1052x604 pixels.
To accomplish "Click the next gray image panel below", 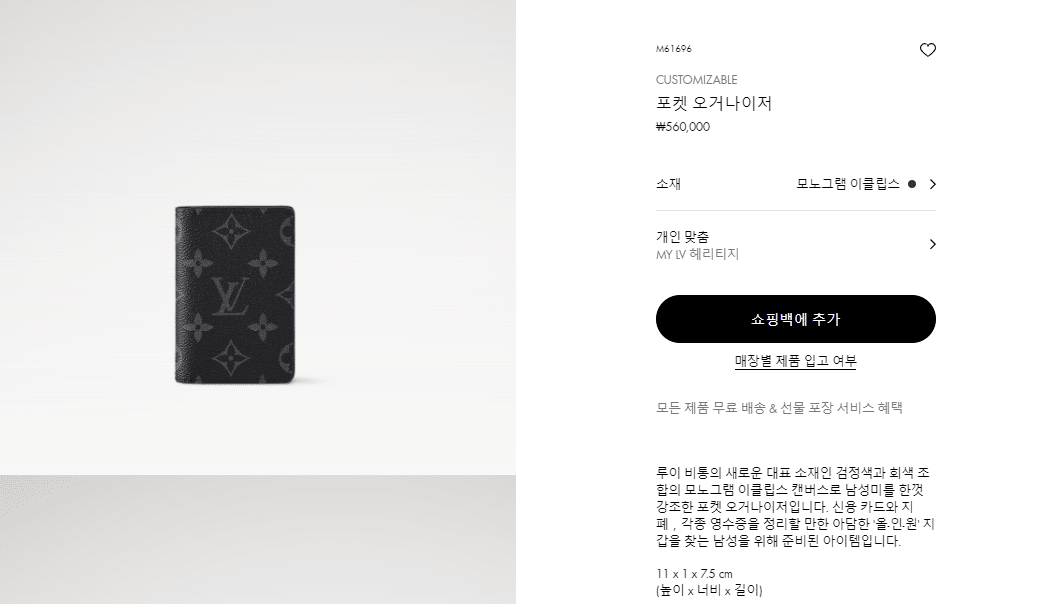I will point(258,540).
